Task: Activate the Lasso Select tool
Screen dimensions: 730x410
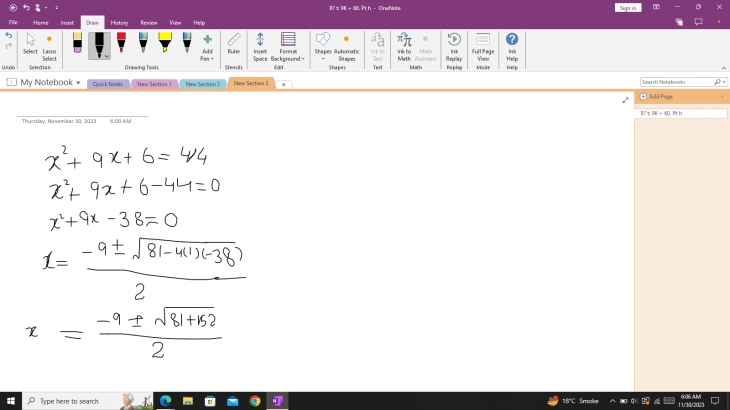Action: pyautogui.click(x=49, y=47)
